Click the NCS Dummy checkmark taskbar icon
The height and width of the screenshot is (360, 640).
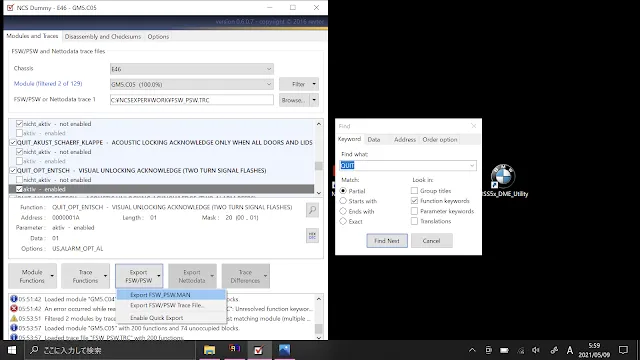[x=258, y=350]
